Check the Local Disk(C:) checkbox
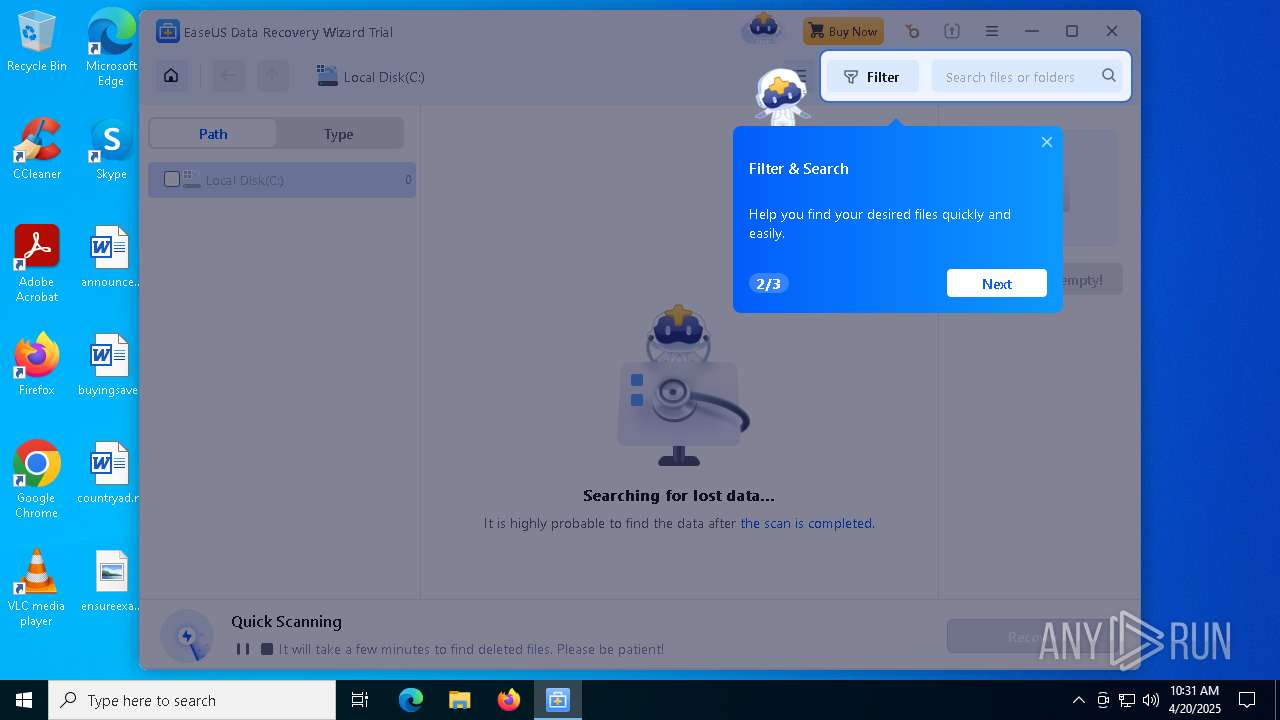 (172, 179)
